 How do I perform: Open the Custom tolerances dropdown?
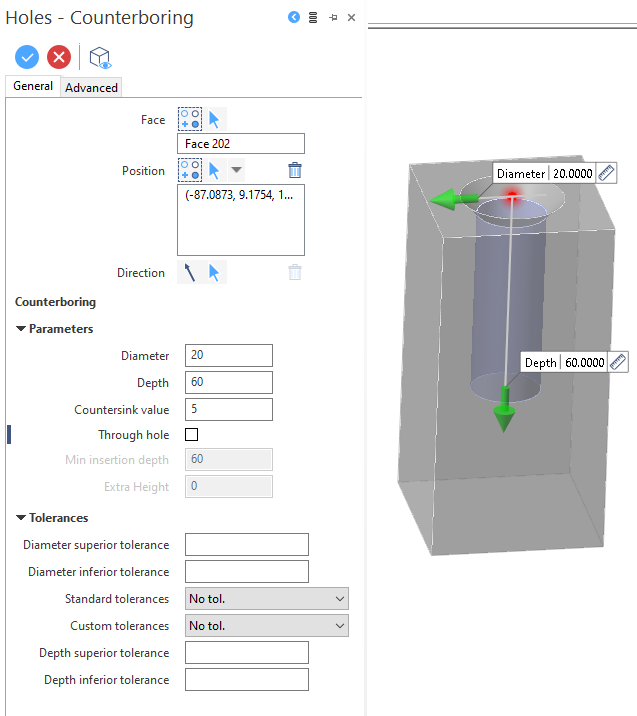pos(267,626)
